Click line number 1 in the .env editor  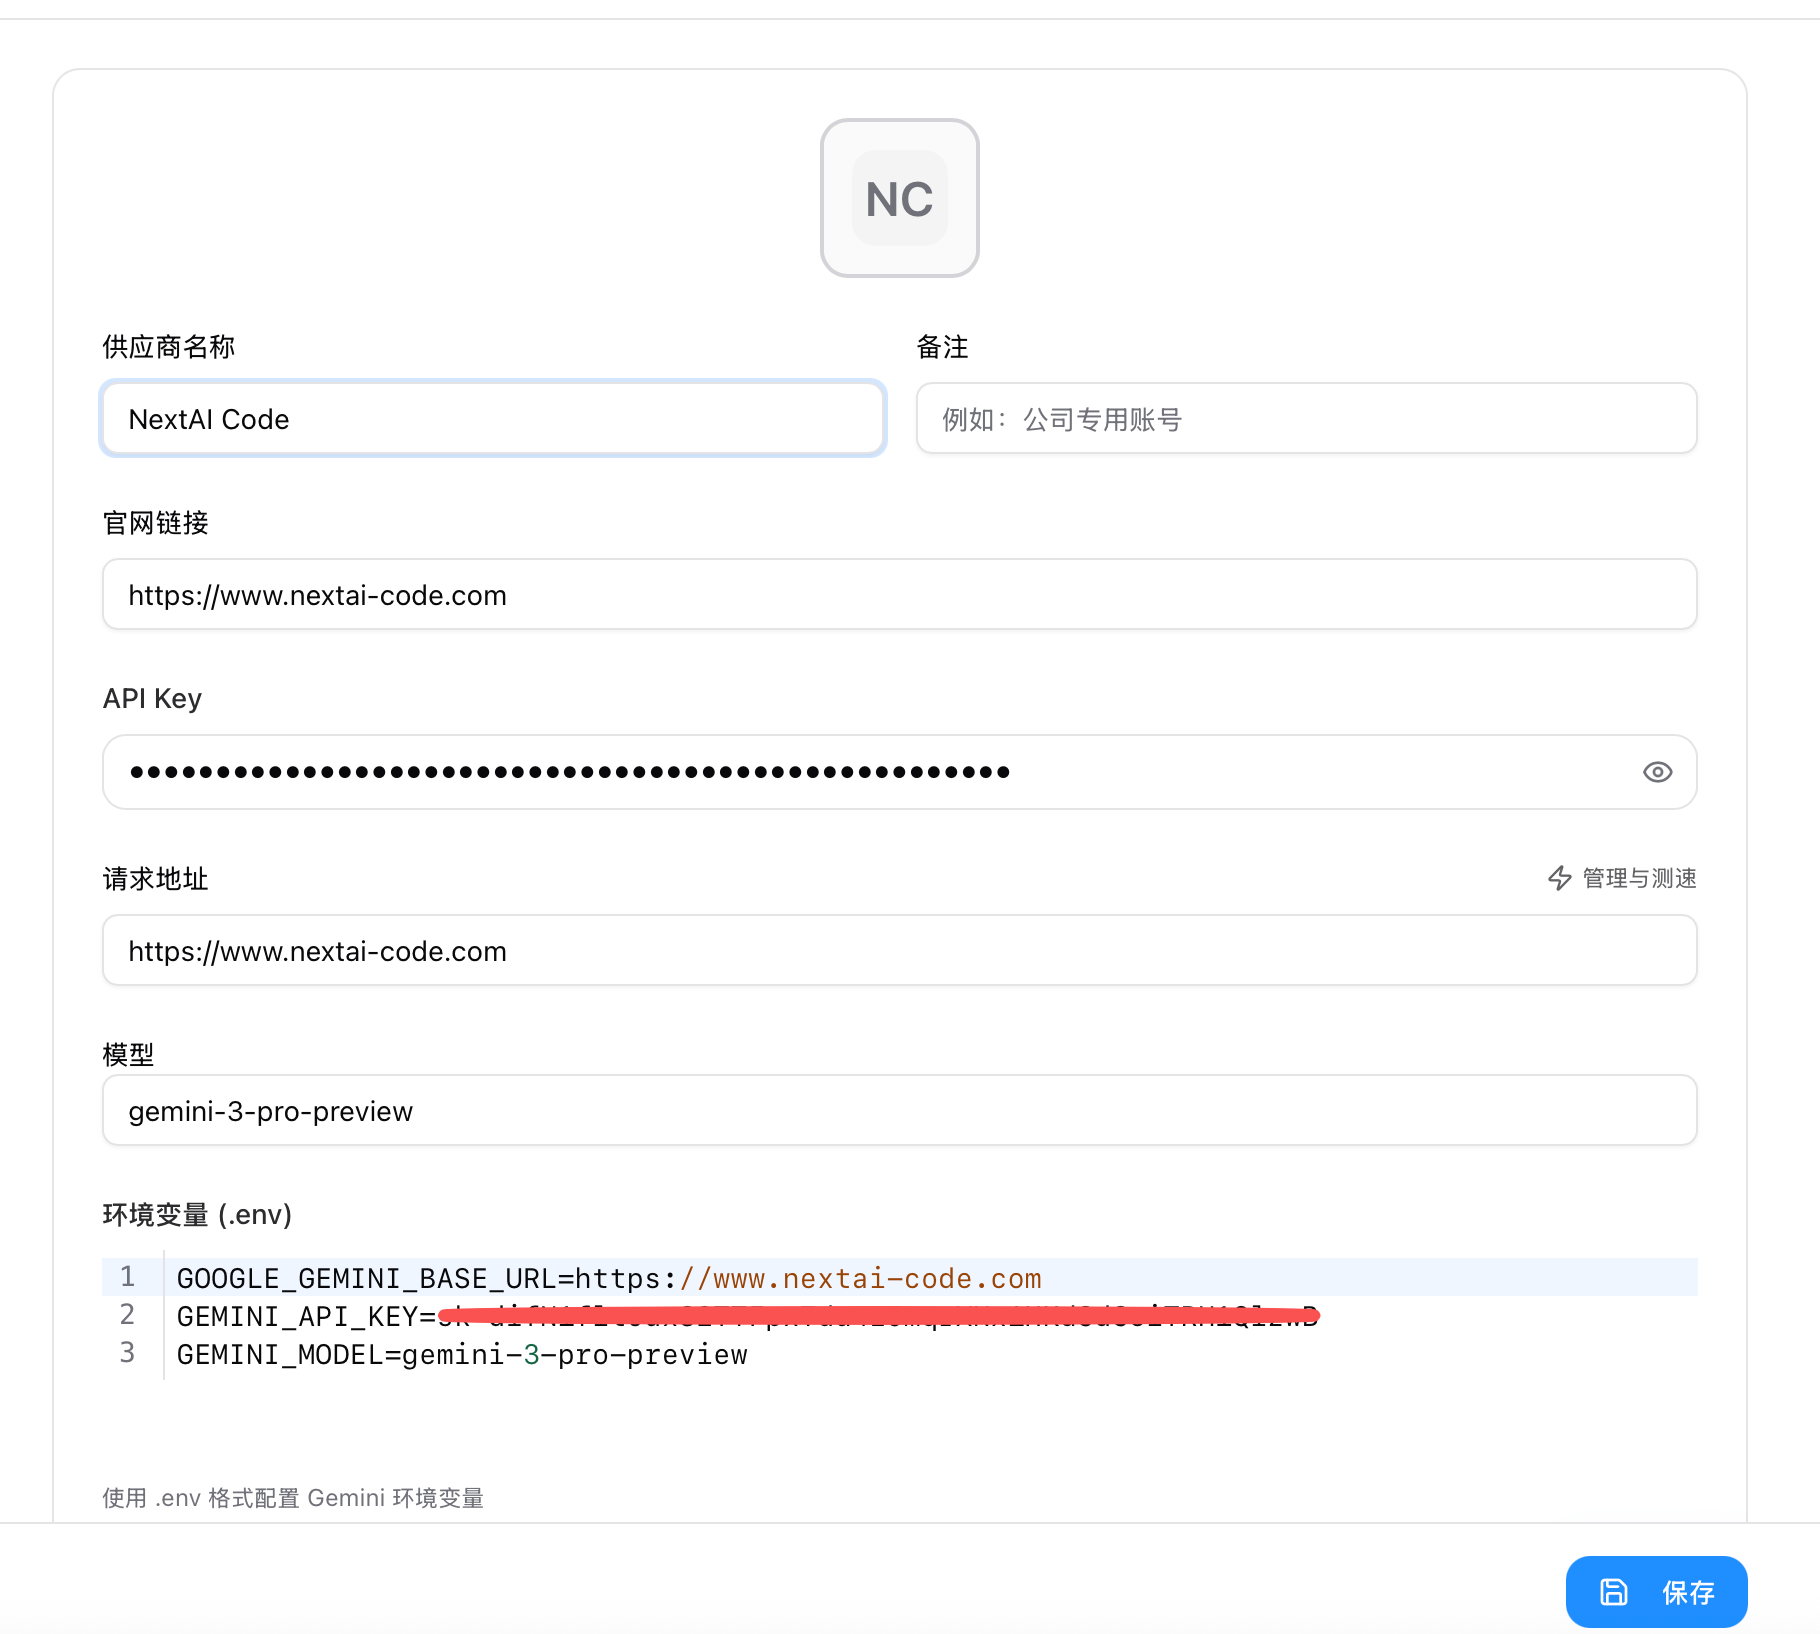127,1277
